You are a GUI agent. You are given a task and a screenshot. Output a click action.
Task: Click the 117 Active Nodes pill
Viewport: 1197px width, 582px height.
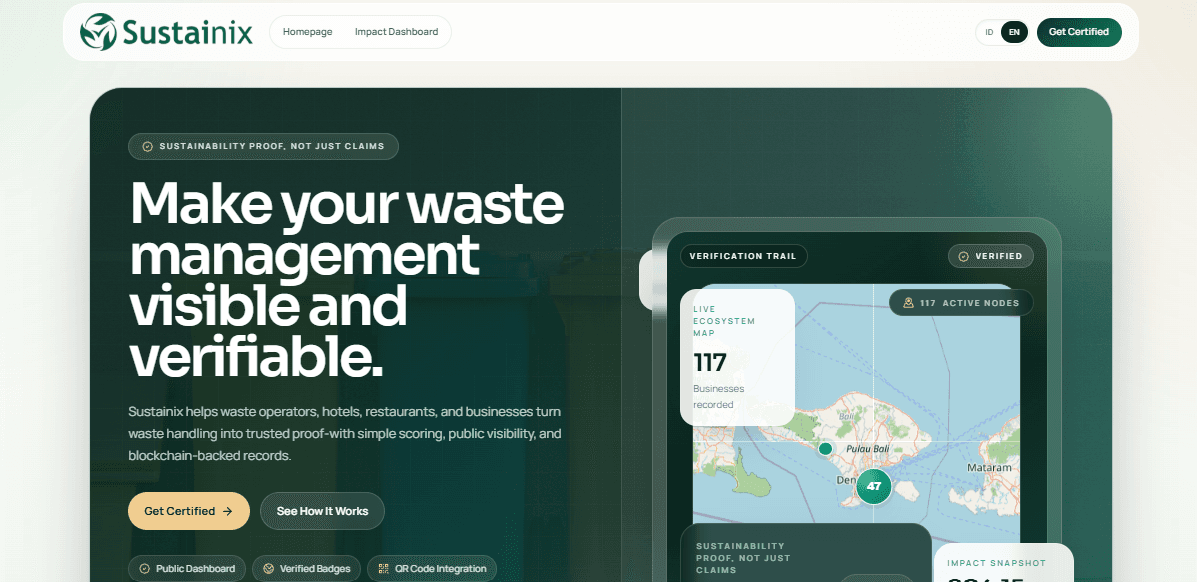click(961, 302)
